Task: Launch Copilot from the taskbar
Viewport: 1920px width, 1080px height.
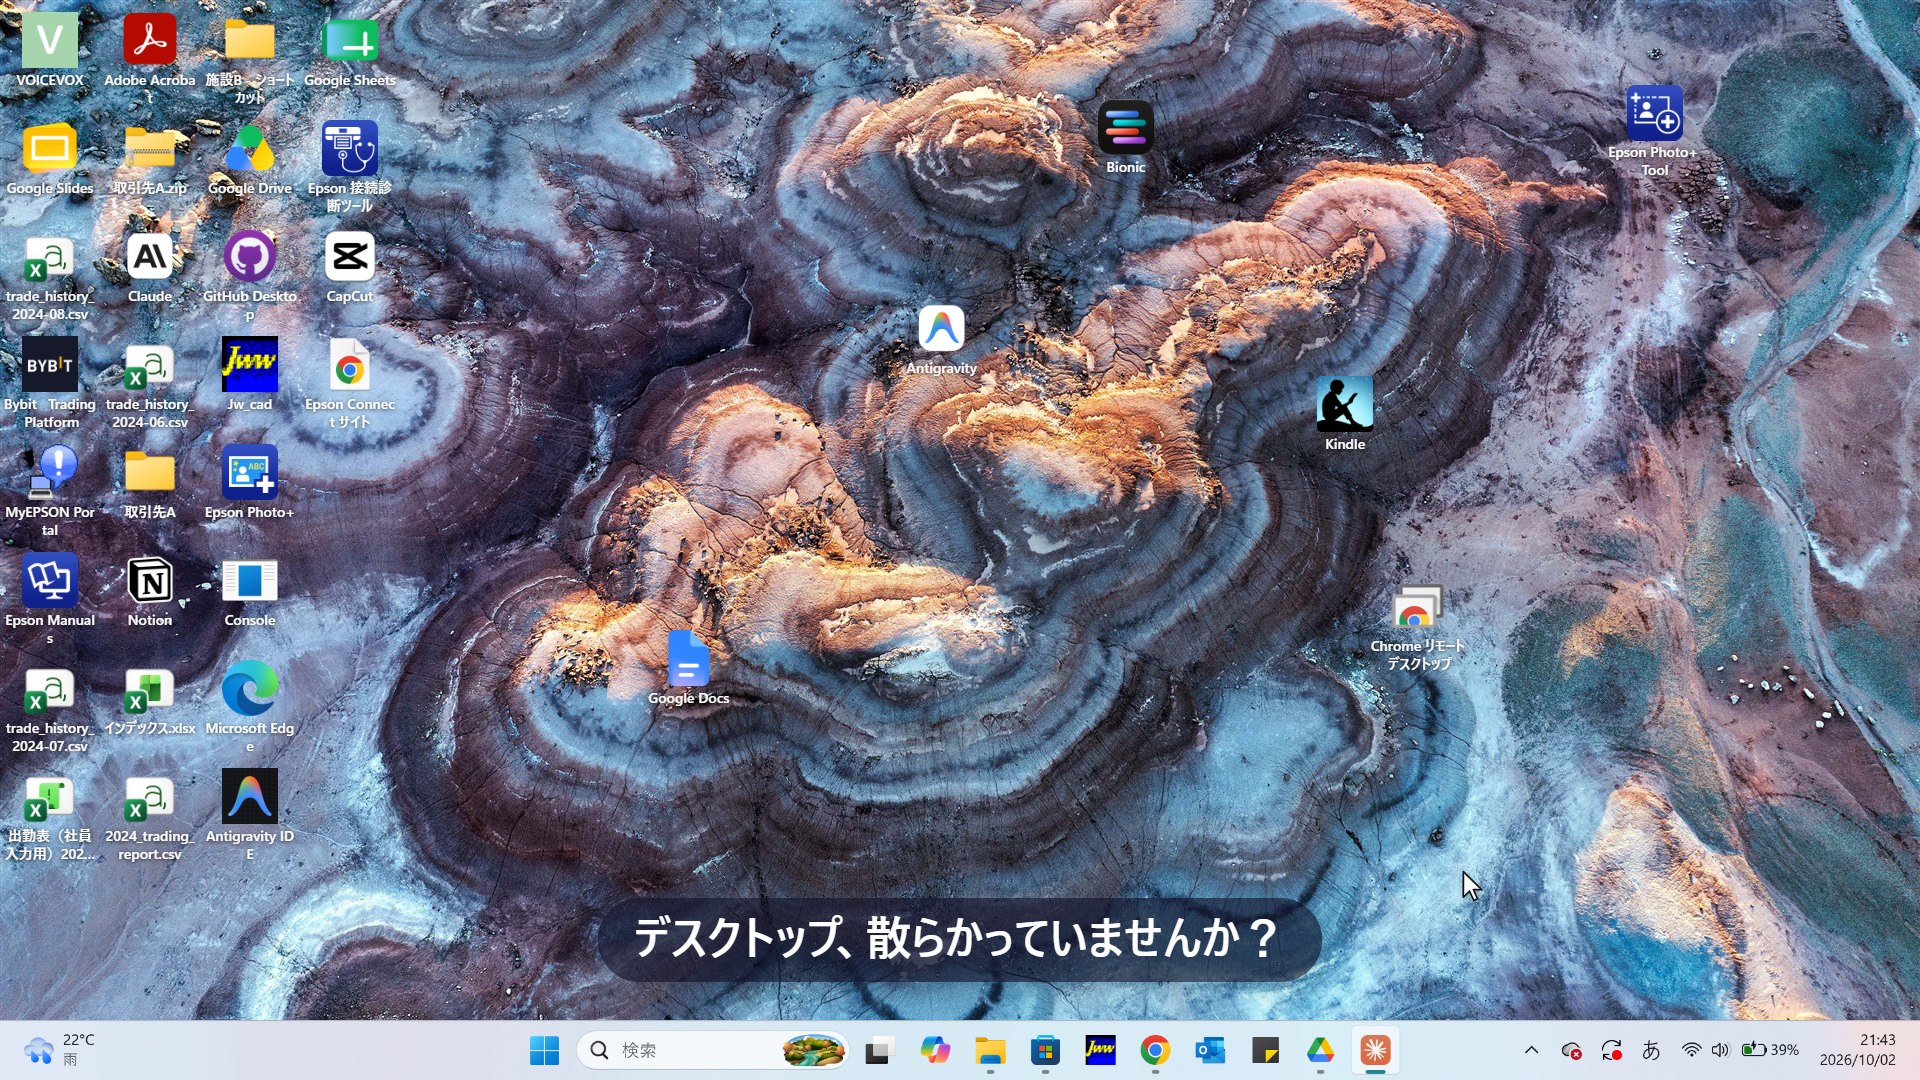Action: click(x=935, y=1050)
